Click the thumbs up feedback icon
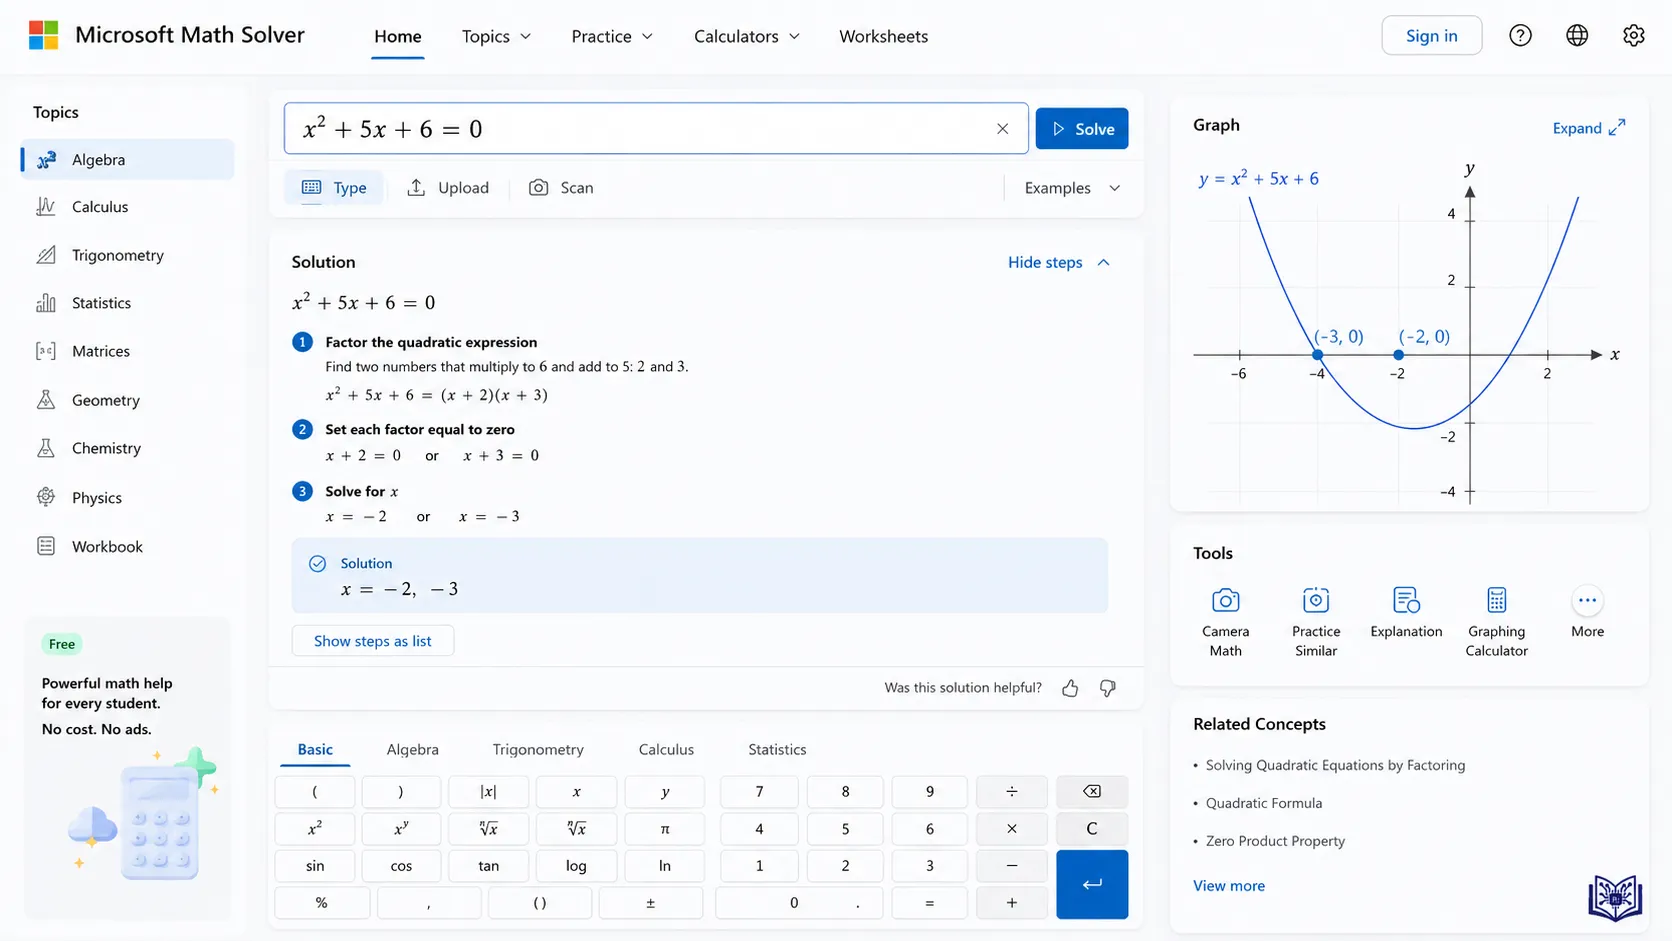The height and width of the screenshot is (941, 1672). (1070, 688)
